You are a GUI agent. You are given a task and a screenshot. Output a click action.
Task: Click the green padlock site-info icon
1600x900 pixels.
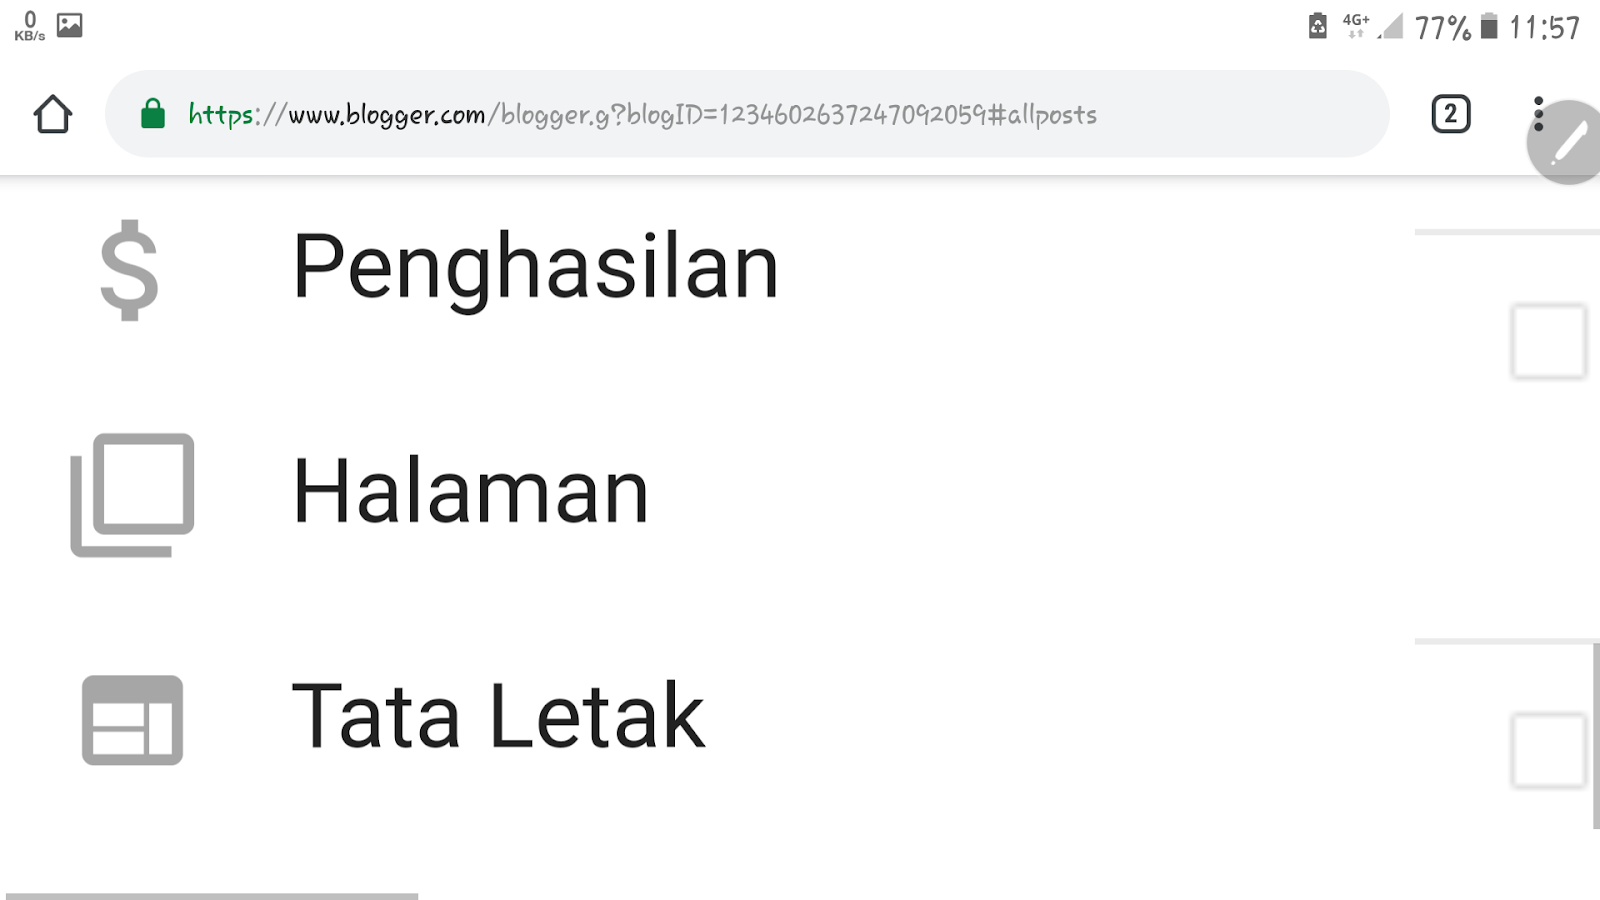click(153, 114)
